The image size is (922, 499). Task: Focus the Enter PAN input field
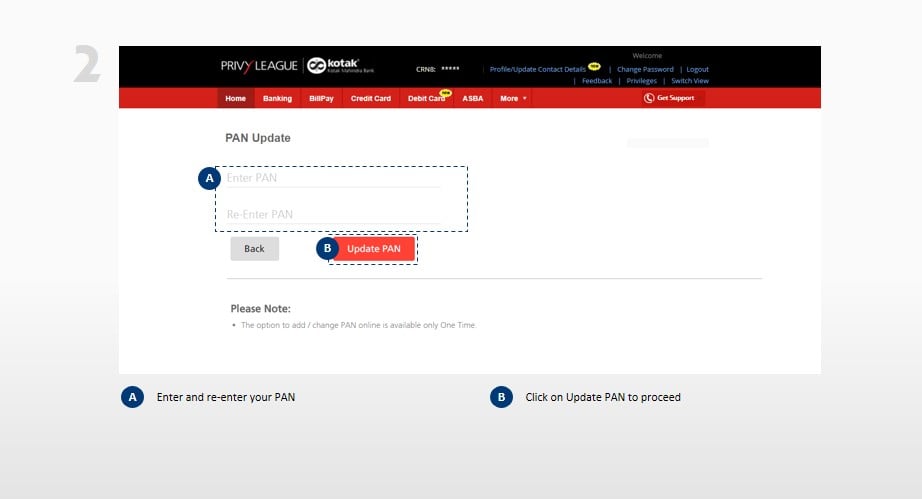(332, 178)
